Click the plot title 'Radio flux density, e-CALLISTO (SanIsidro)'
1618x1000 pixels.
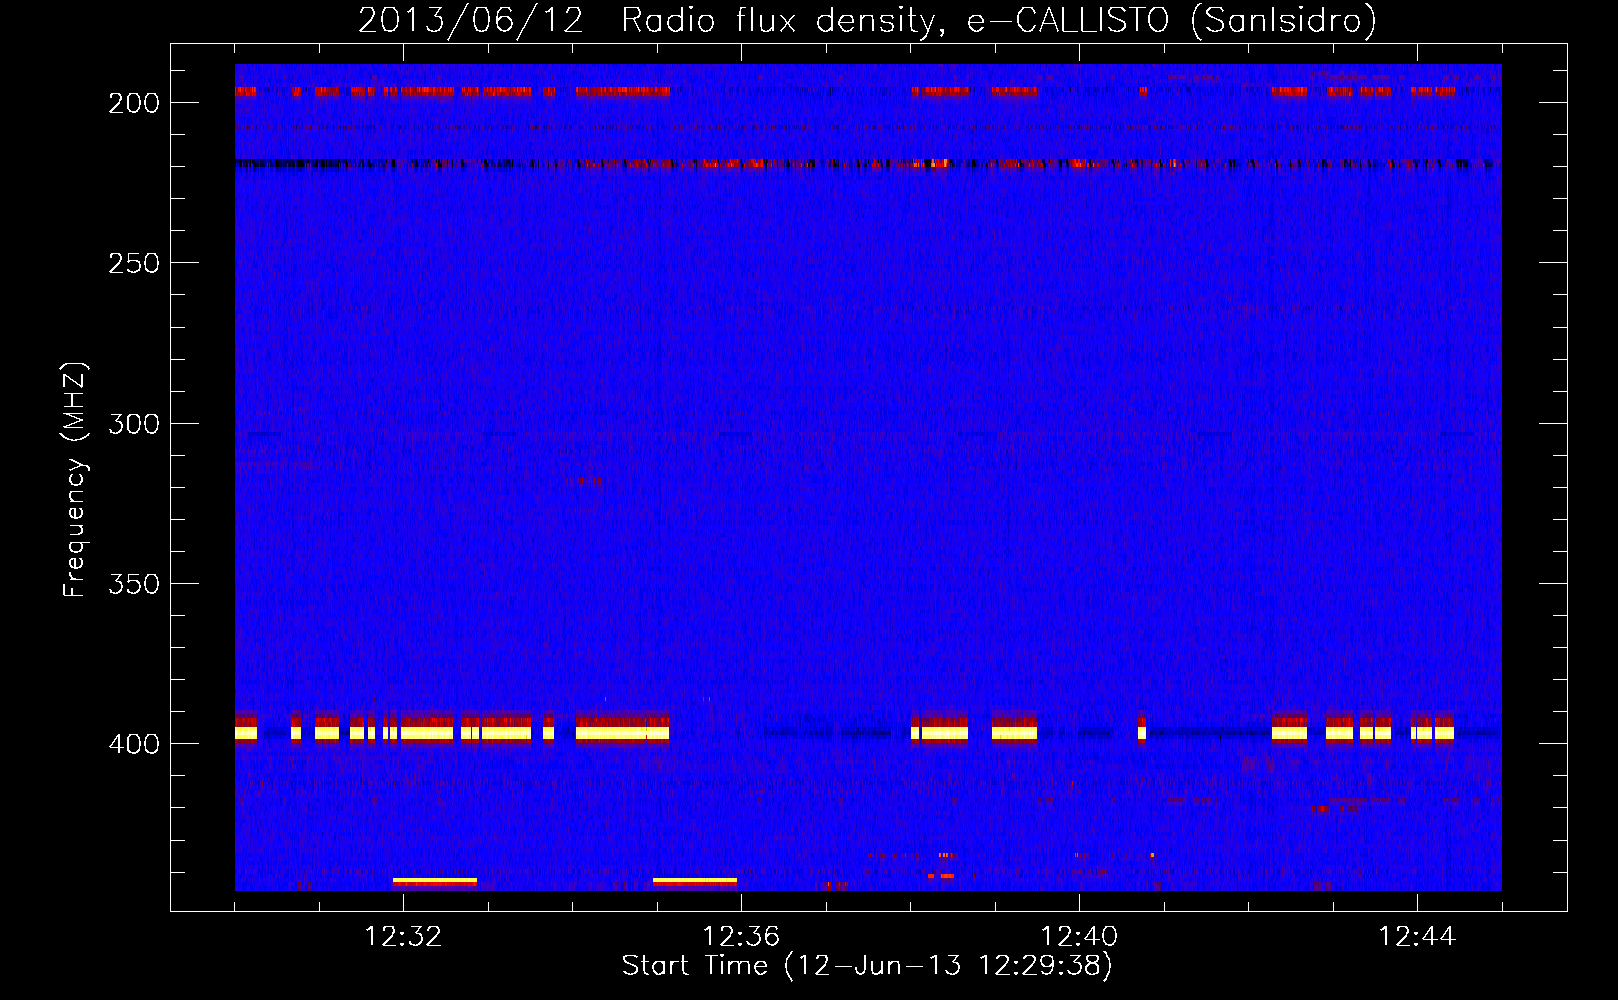tap(999, 20)
